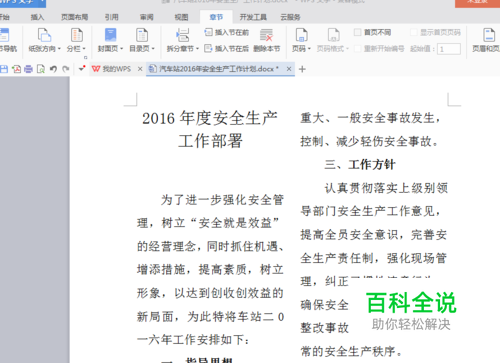Switch to the 我的WPS document tab
The image size is (500, 363).
pyautogui.click(x=116, y=69)
